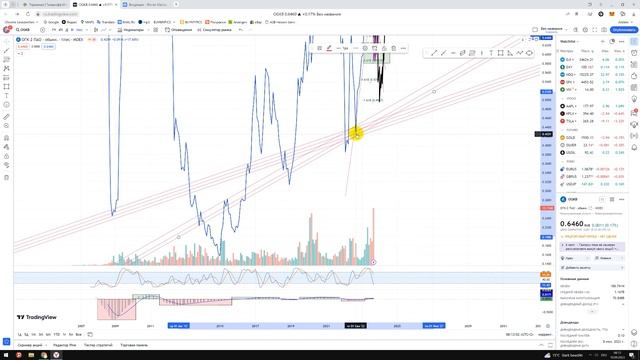Open the user profile avatar menu
This screenshot has width=640, height=360.
pyautogui.click(x=7, y=30)
